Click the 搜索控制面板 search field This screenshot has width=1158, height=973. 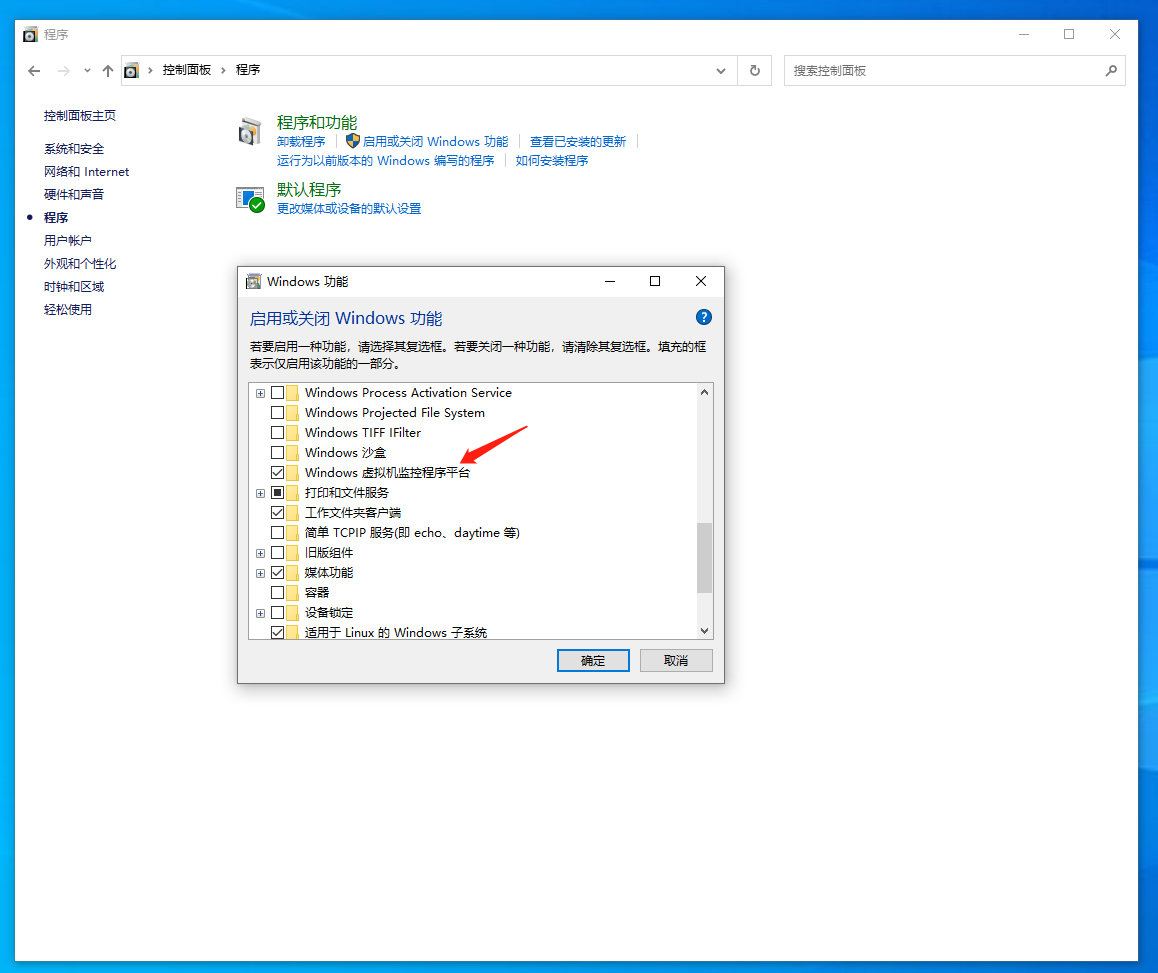click(x=945, y=71)
